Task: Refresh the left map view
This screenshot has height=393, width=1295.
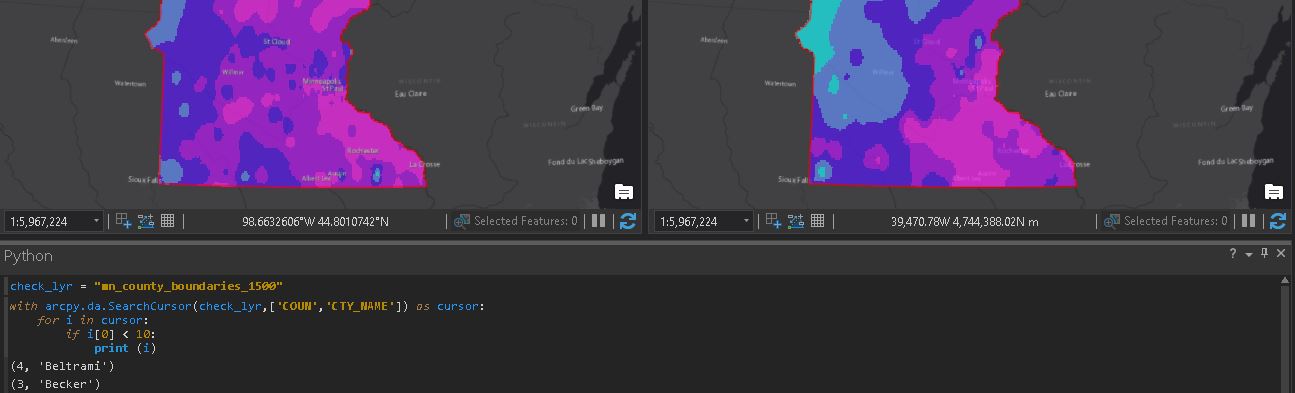Action: click(x=628, y=221)
